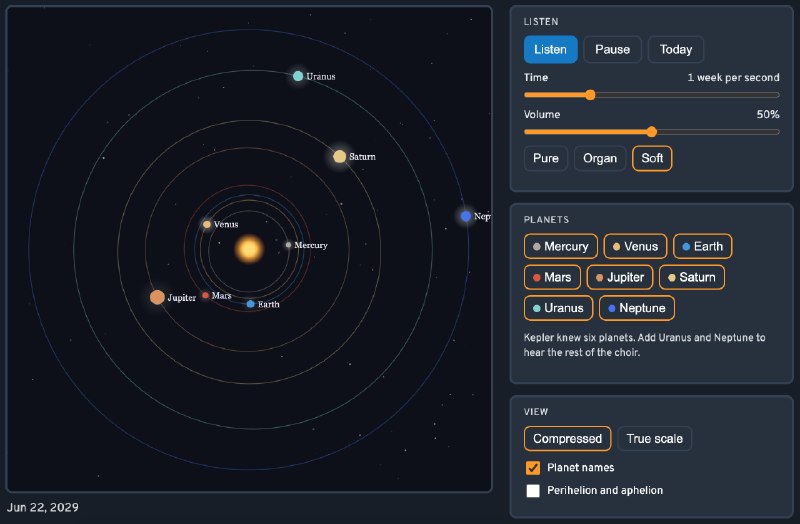The width and height of the screenshot is (800, 524).
Task: Toggle the Mercury planet chip off
Action: (x=560, y=246)
